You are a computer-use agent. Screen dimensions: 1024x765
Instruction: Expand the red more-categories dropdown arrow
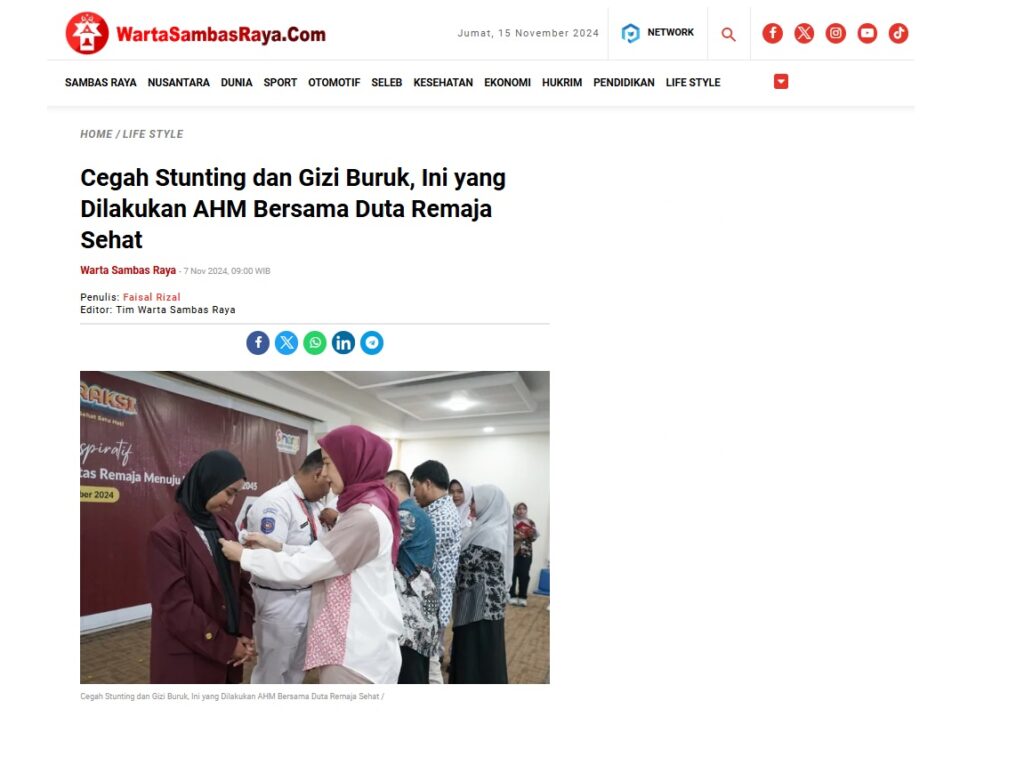click(x=781, y=82)
